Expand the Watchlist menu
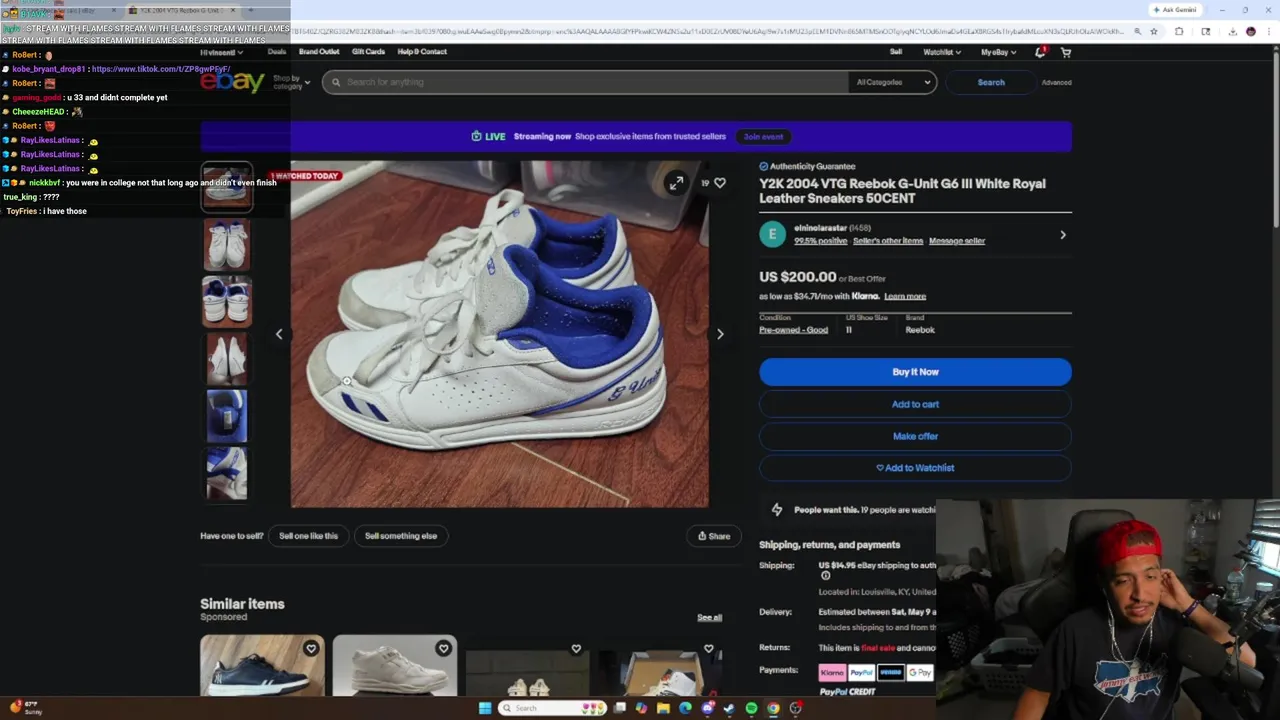The image size is (1280, 720). [x=942, y=52]
